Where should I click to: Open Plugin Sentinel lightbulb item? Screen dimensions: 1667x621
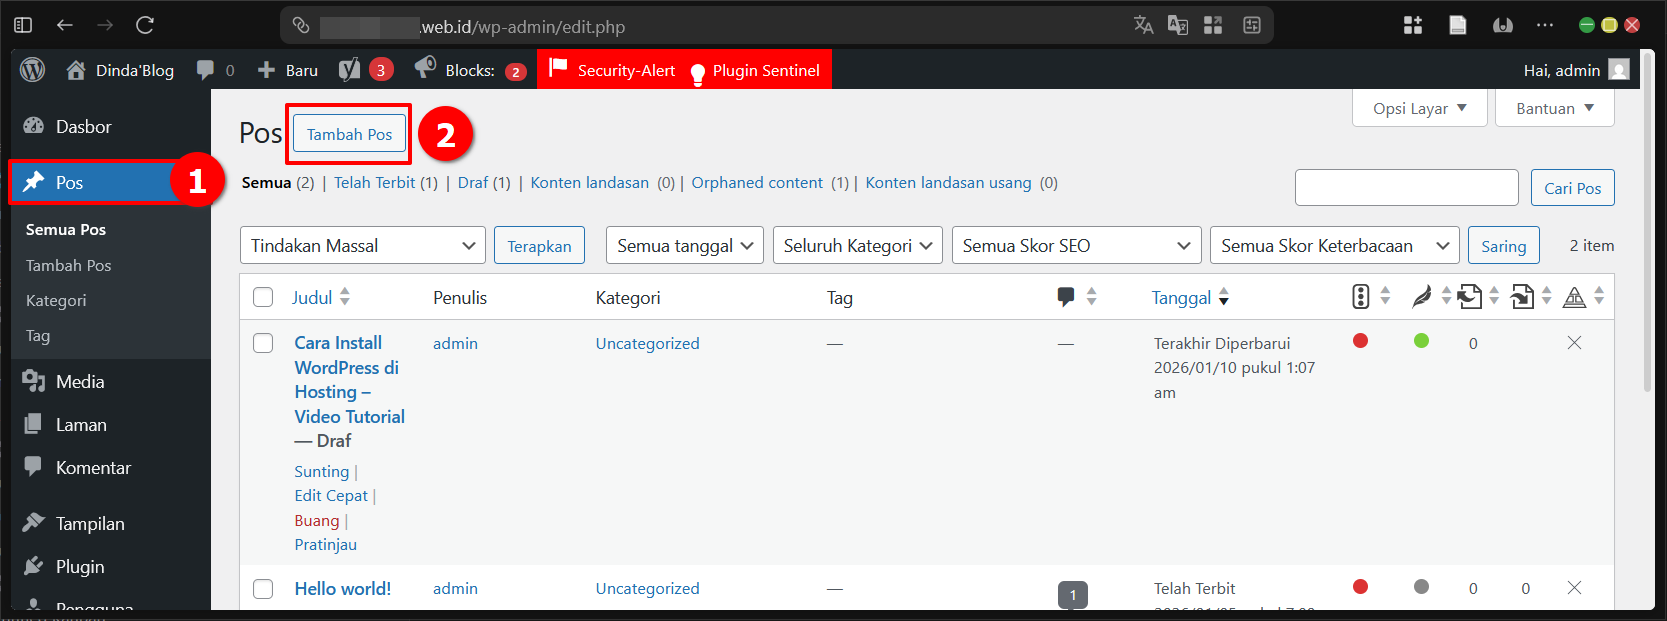tap(755, 70)
